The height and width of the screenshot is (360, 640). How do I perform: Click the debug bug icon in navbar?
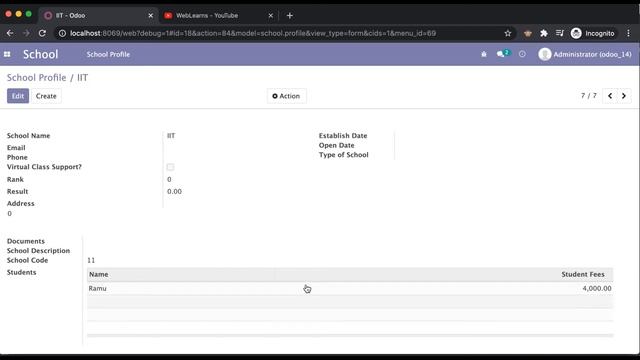(484, 54)
